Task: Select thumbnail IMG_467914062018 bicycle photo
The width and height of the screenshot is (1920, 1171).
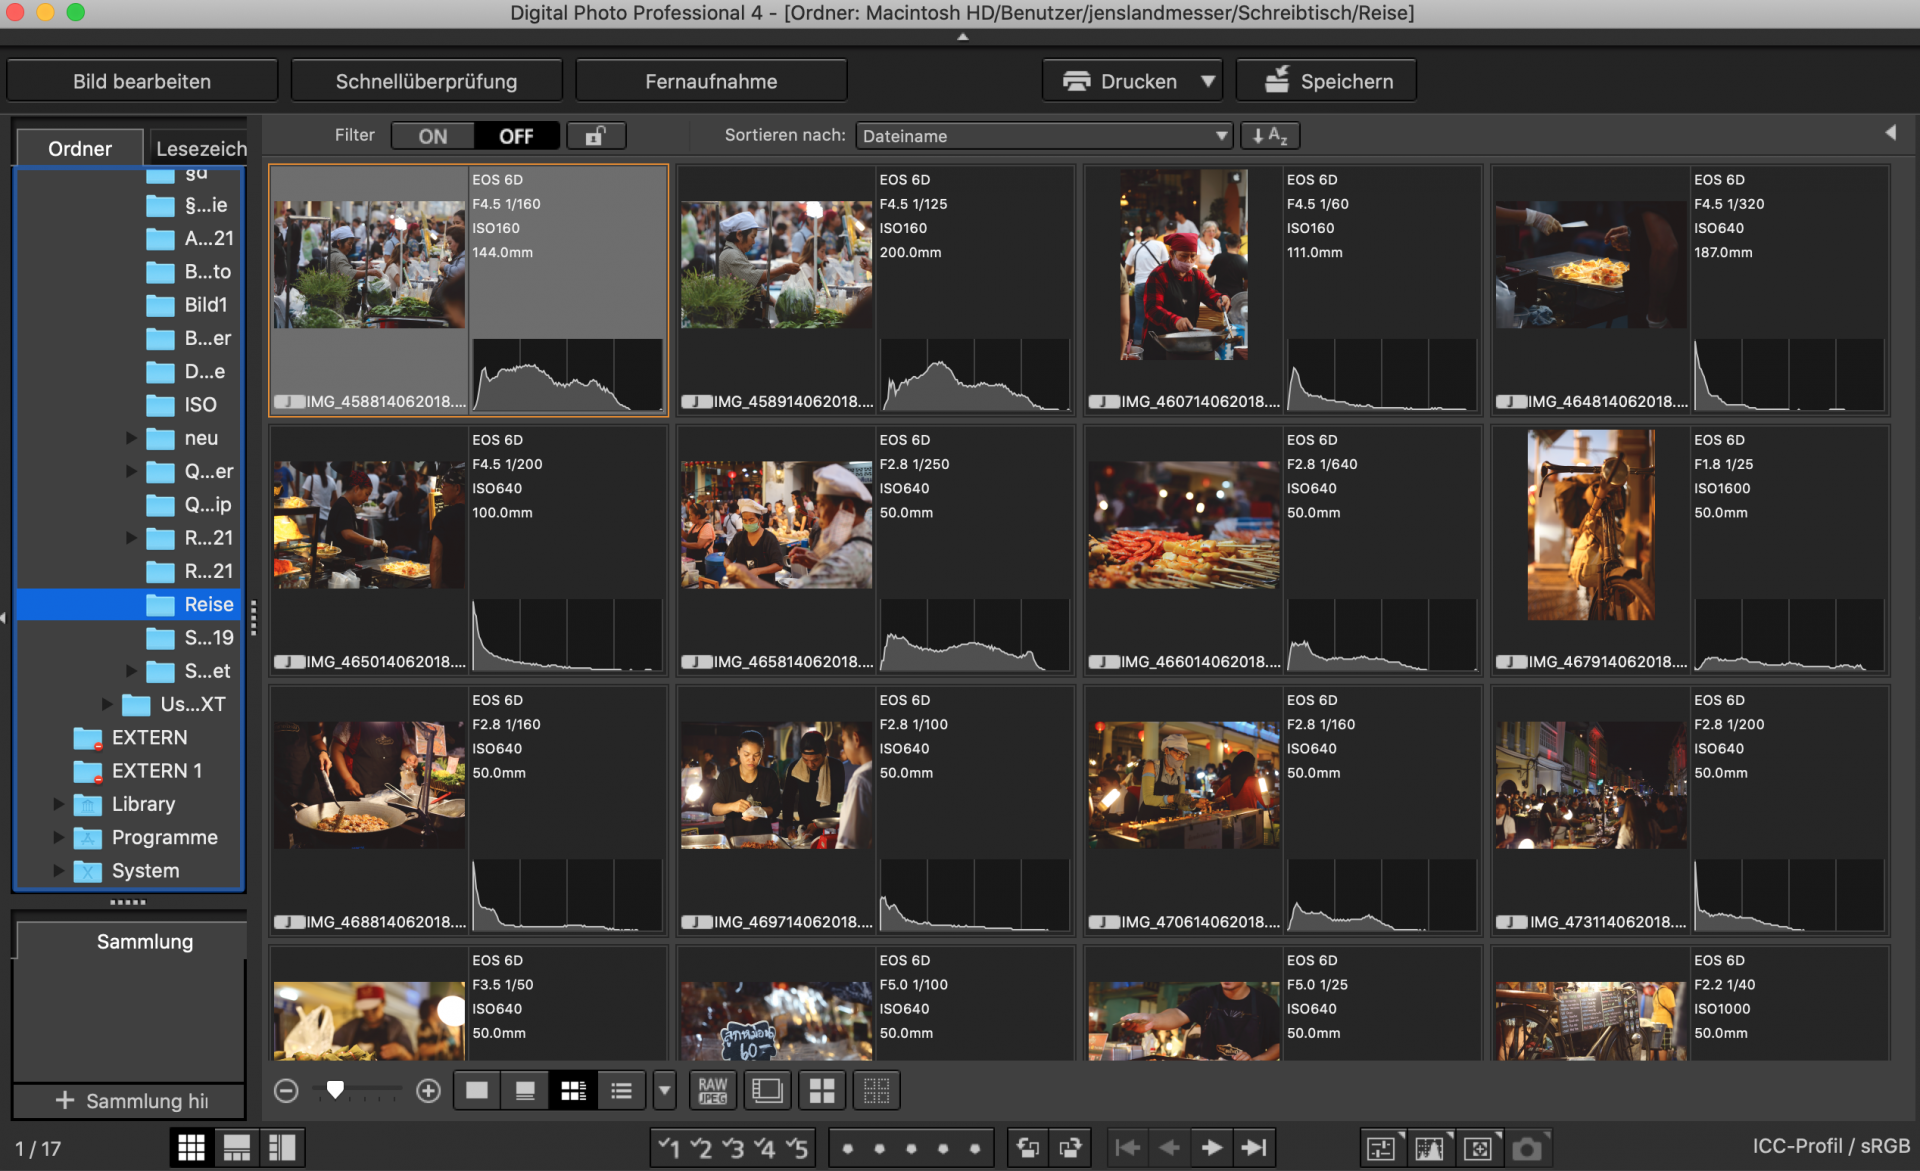Action: pos(1591,525)
